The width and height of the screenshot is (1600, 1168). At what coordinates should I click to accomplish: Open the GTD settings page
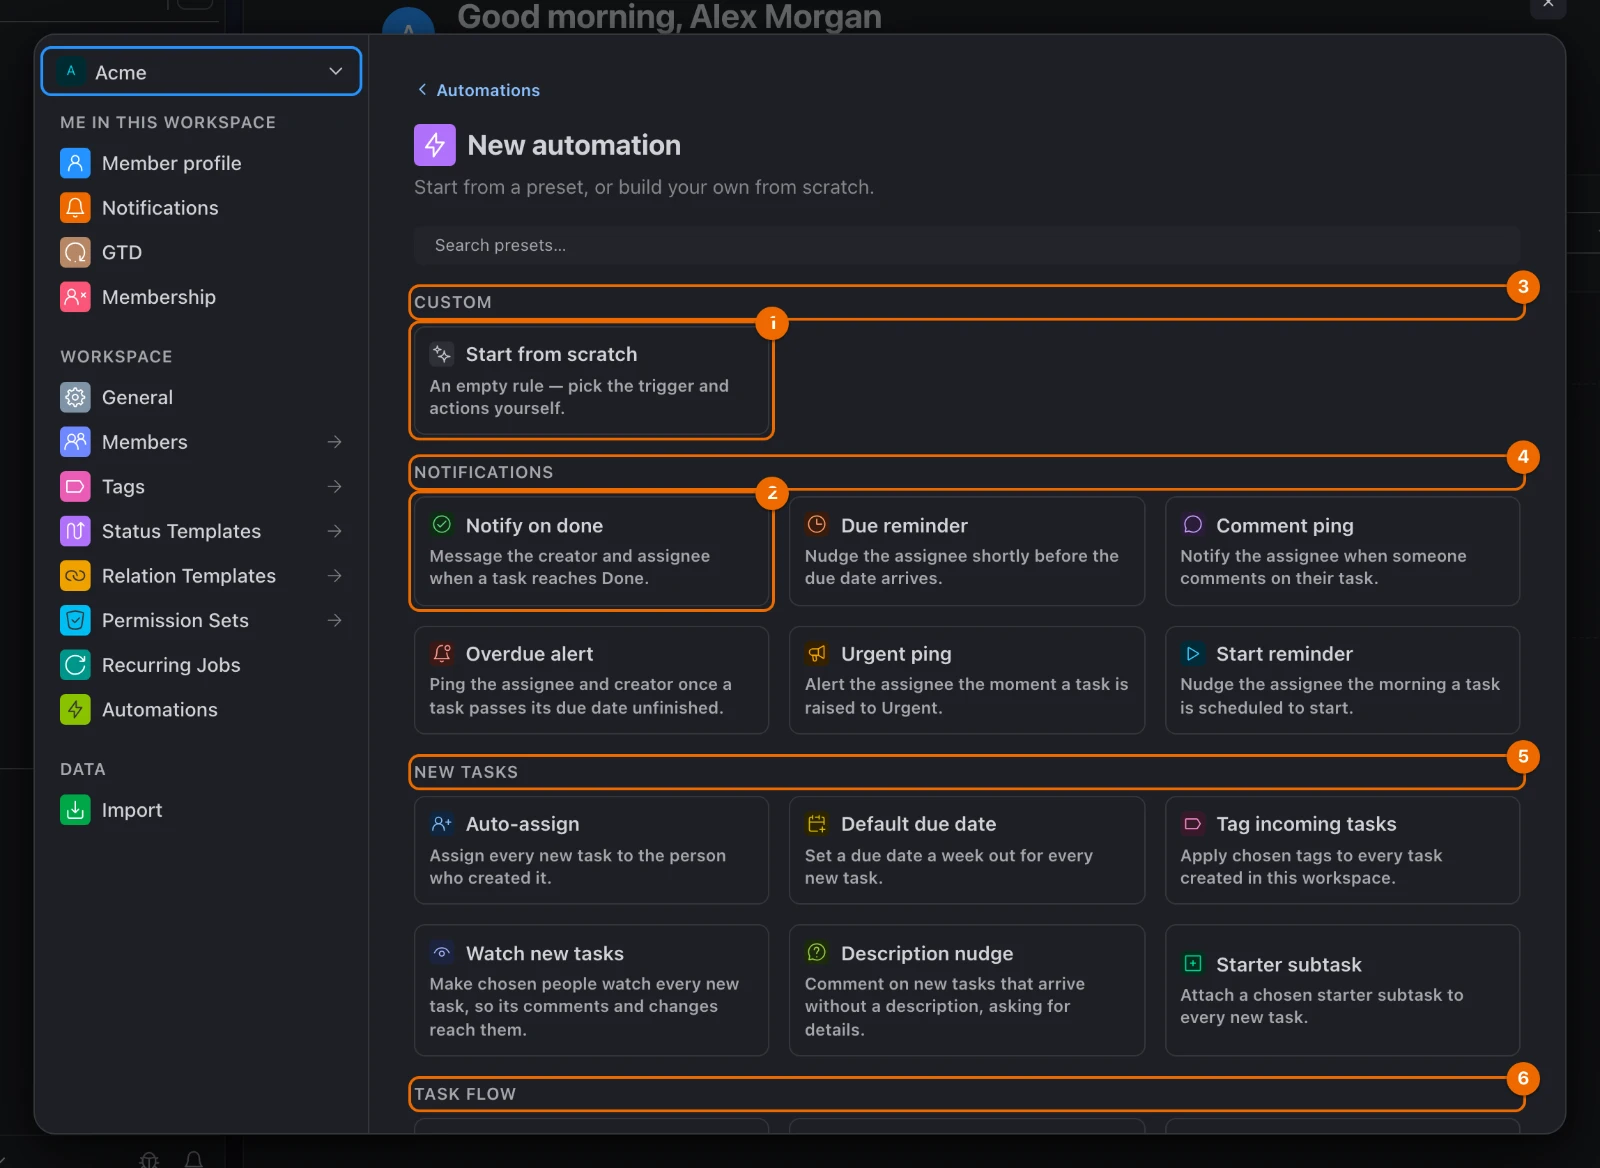tap(201, 252)
